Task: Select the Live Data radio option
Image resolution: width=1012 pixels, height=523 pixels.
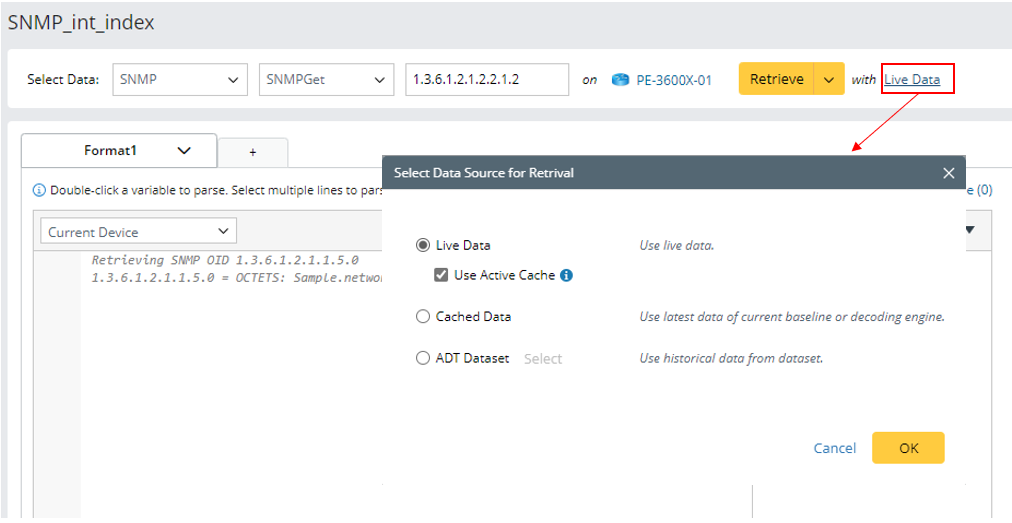Action: (423, 245)
